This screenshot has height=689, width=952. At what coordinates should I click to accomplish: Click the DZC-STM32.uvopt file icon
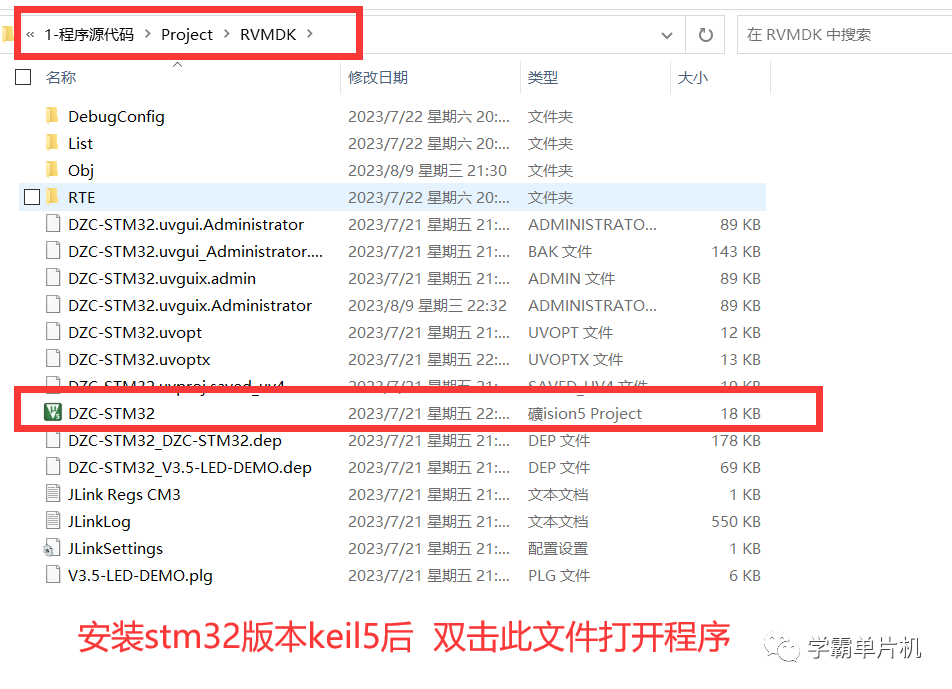click(53, 332)
